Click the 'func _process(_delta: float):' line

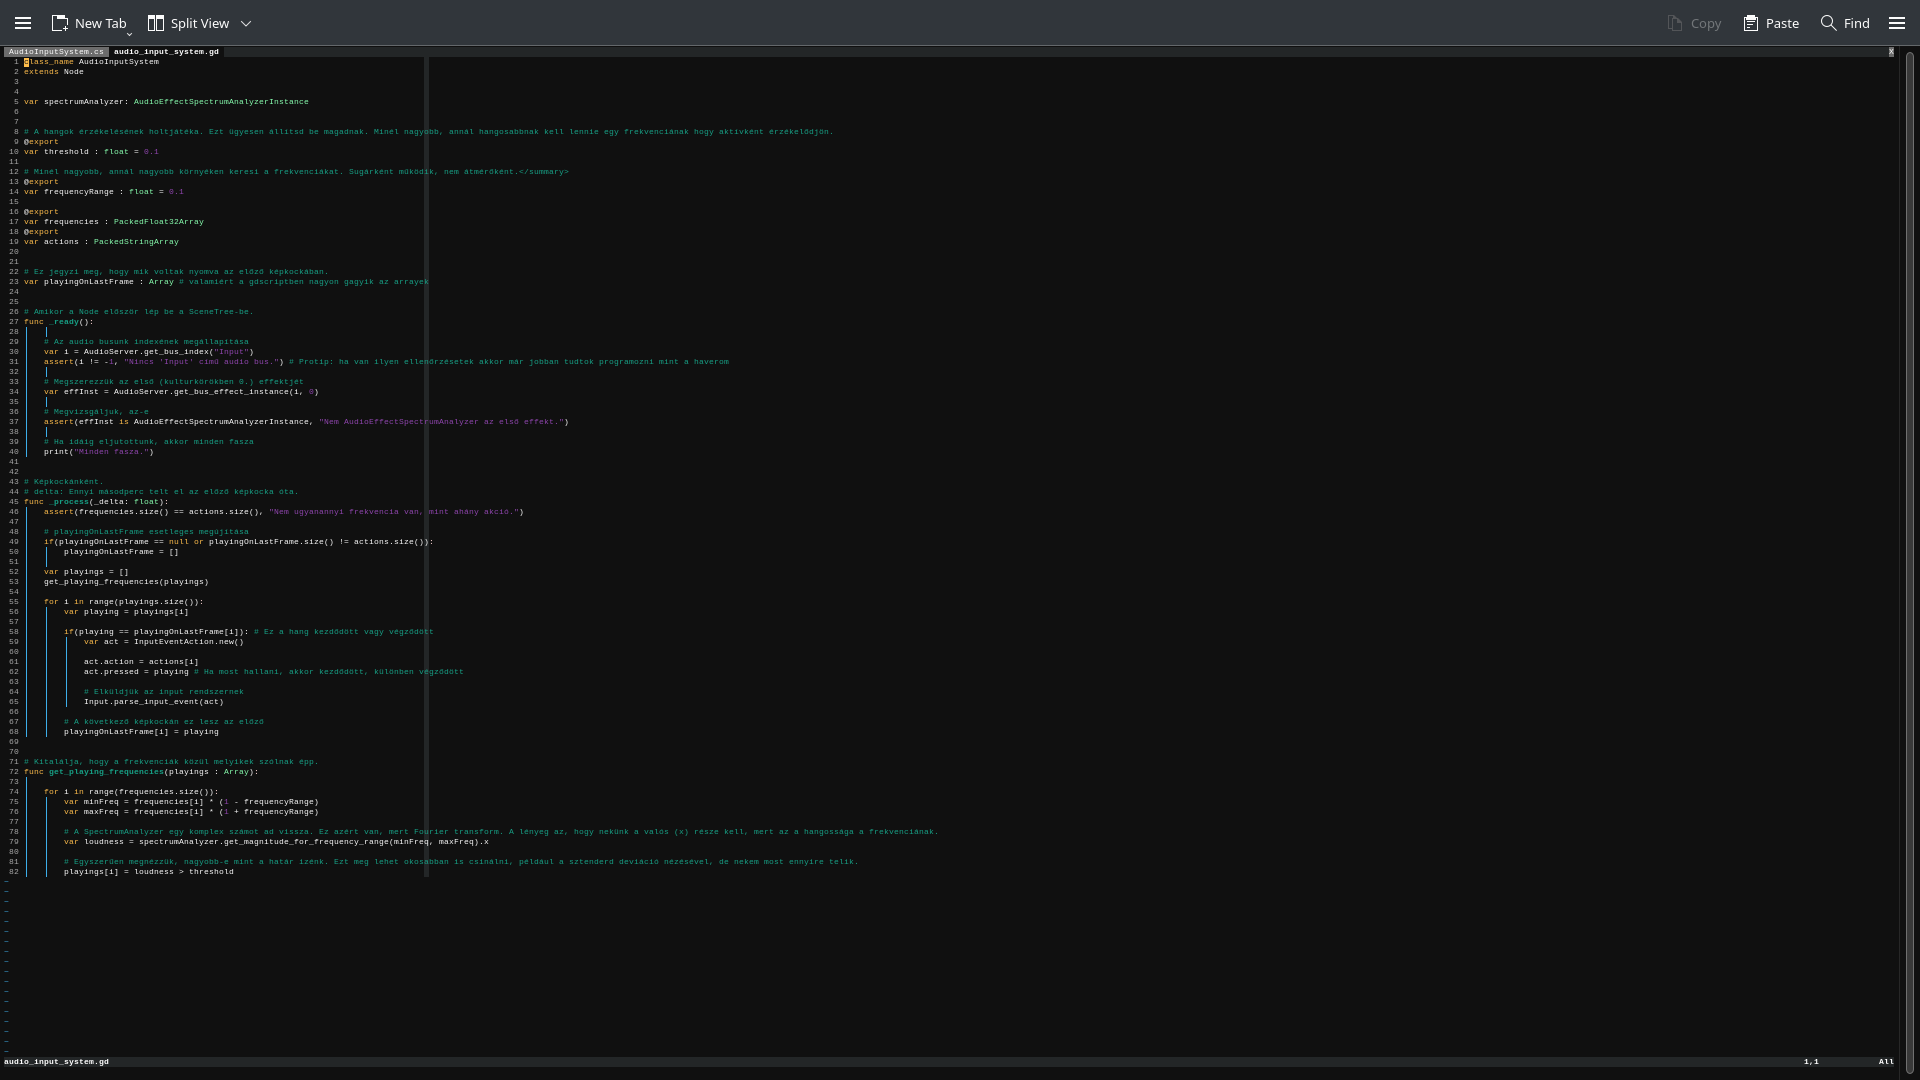(96, 501)
